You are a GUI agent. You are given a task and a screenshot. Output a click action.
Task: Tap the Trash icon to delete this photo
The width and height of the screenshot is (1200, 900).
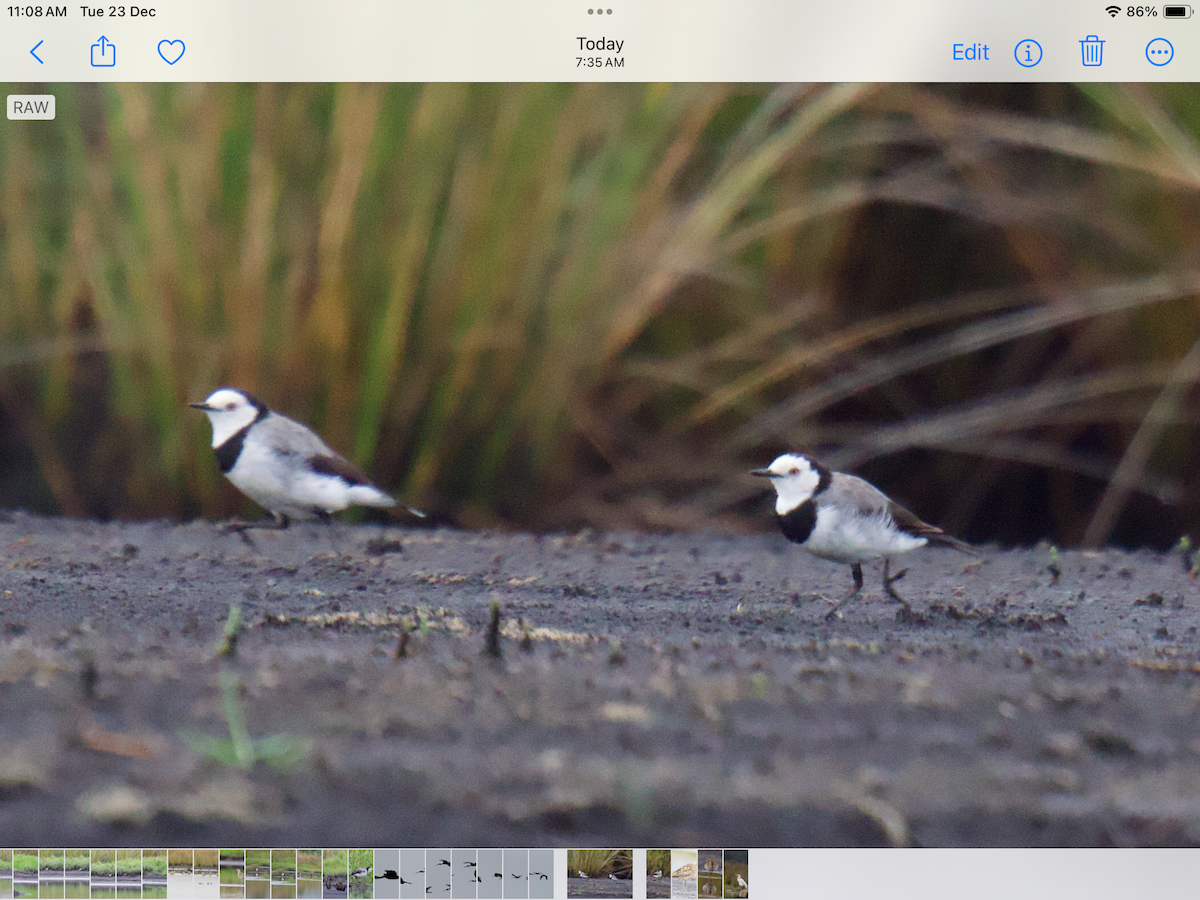1091,52
